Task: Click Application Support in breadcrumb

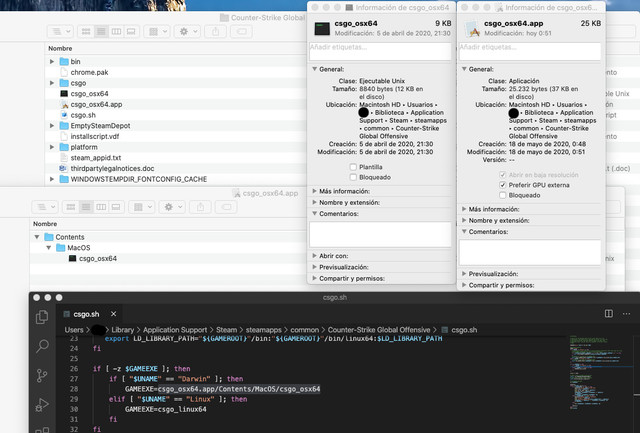Action: (175, 330)
